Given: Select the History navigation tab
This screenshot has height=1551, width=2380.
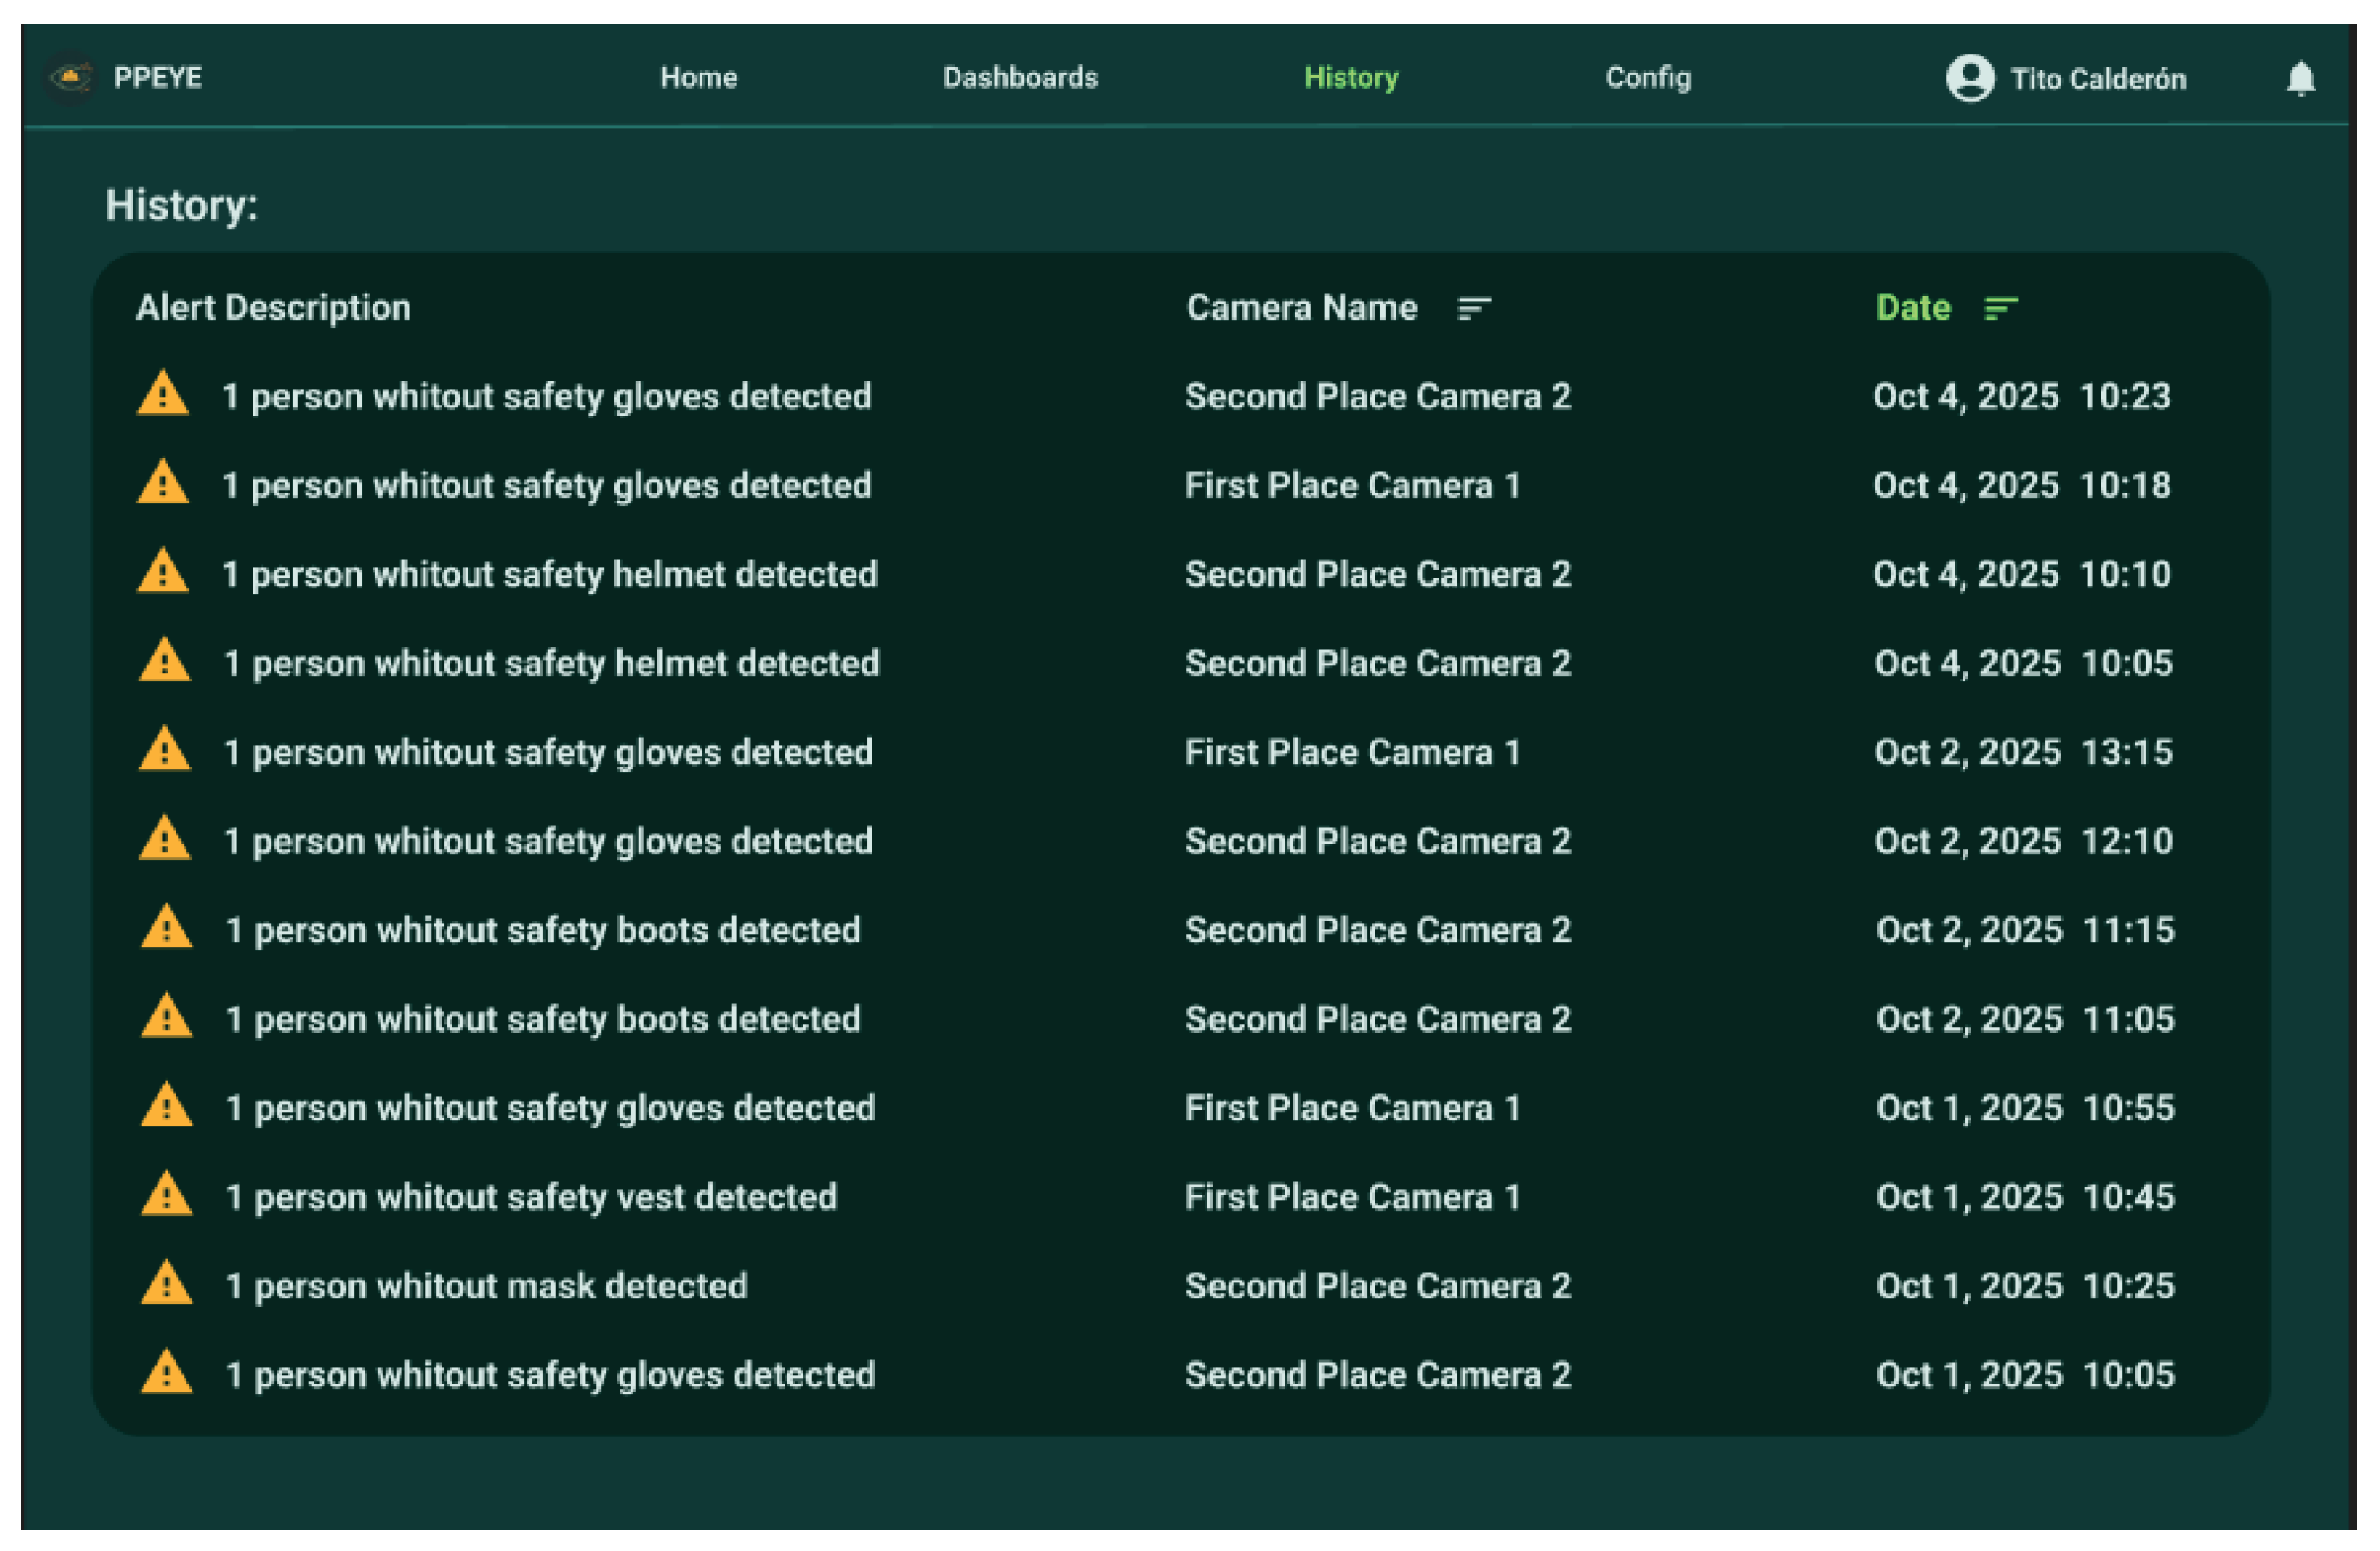Looking at the screenshot, I should coord(1350,78).
